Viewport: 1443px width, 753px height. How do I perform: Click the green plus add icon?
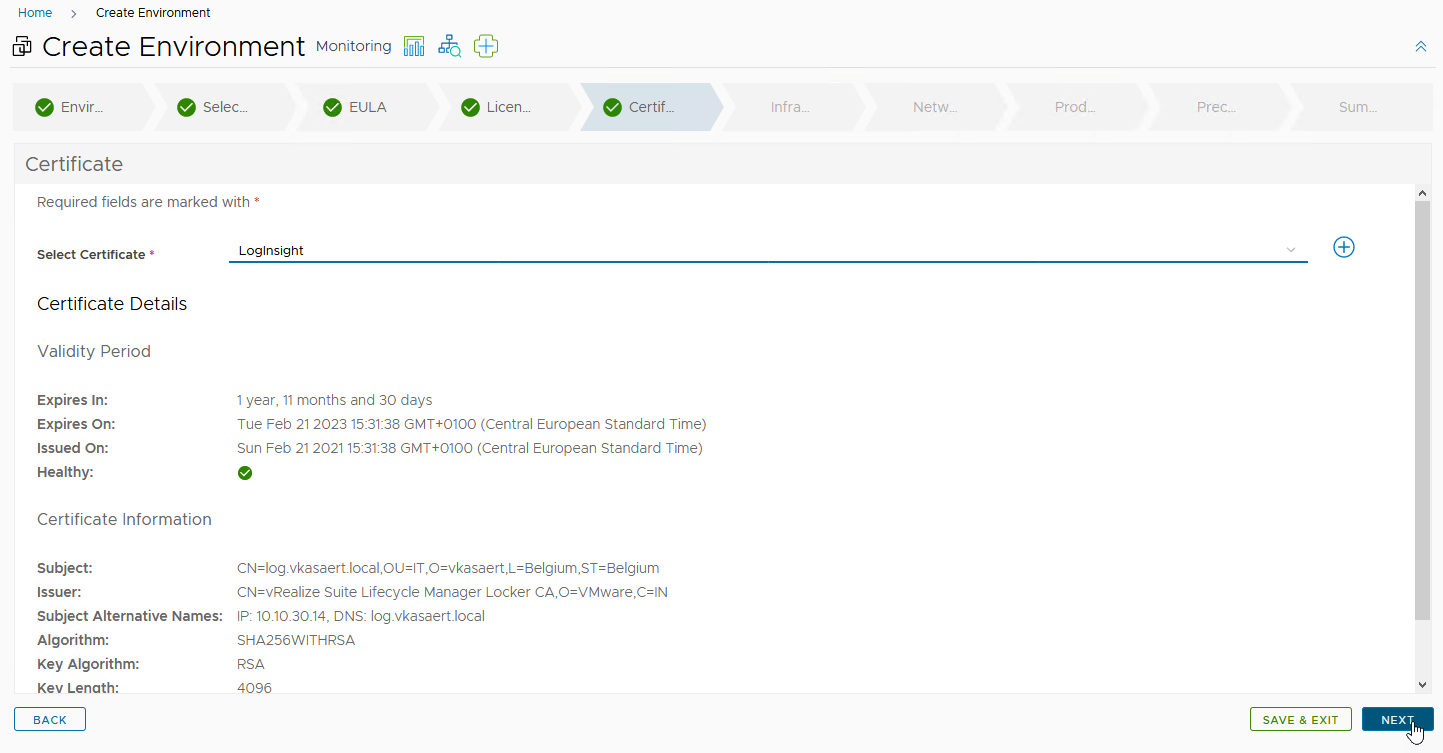[486, 46]
